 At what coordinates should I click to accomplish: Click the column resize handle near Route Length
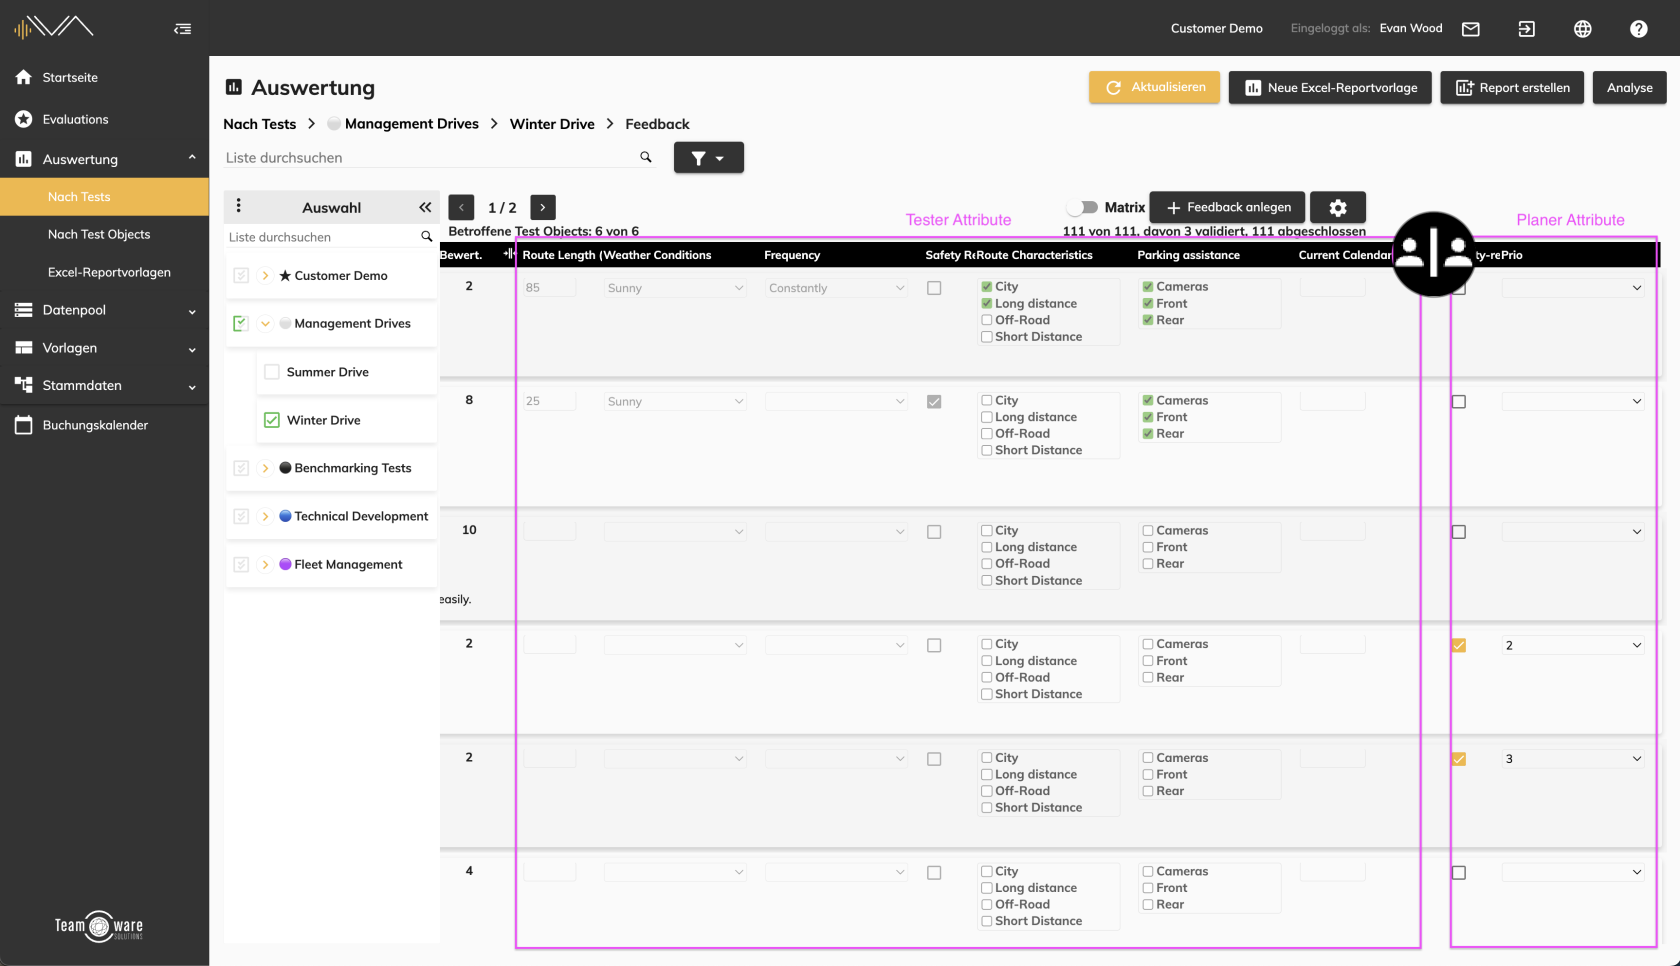[x=510, y=254]
